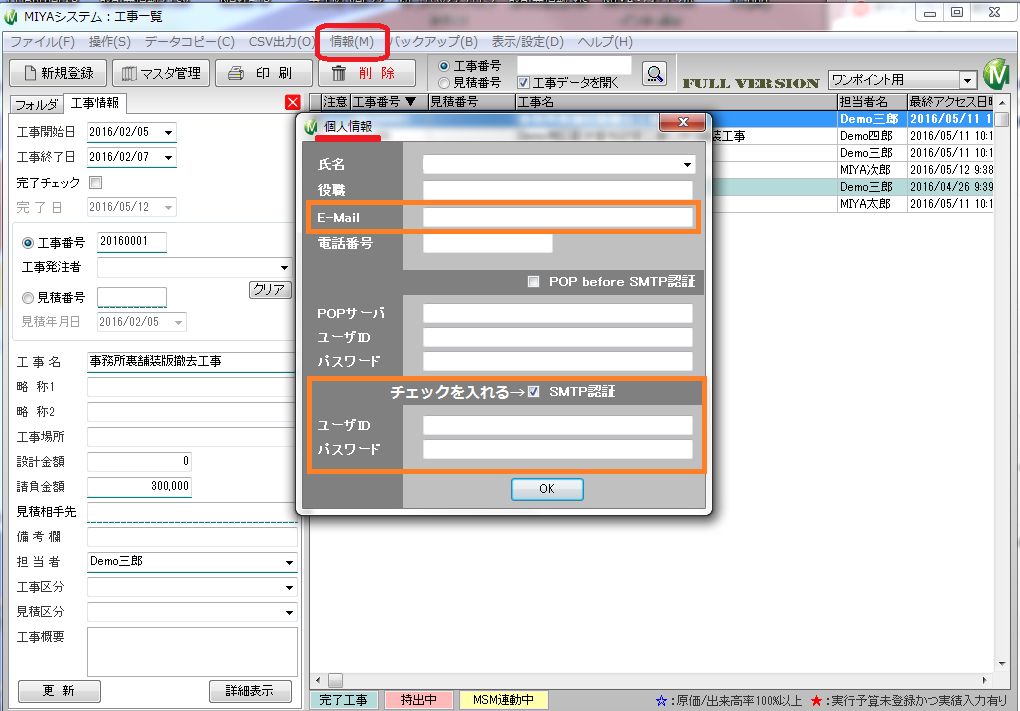Open the CSV出力(O) menu
The width and height of the screenshot is (1020, 711).
click(282, 42)
